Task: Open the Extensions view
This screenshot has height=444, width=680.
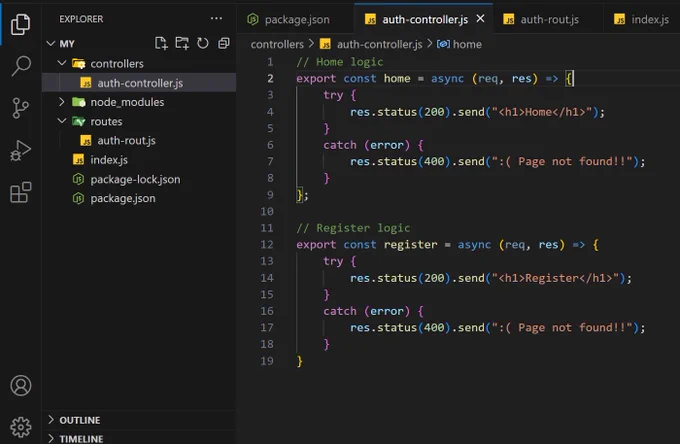Action: tap(20, 192)
